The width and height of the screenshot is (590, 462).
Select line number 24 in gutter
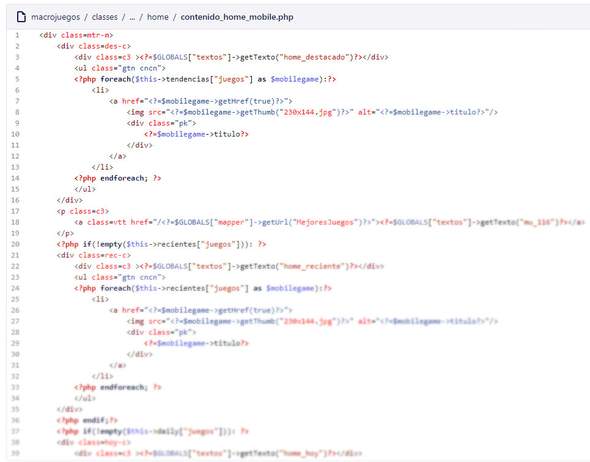[x=15, y=288]
